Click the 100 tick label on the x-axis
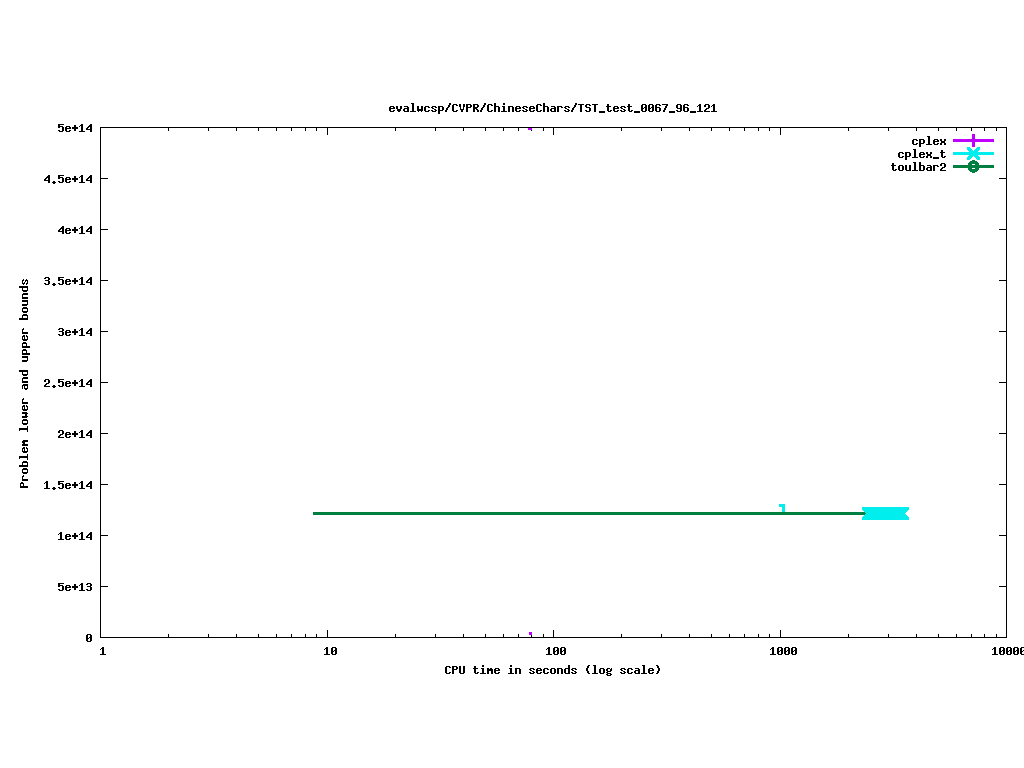This screenshot has width=1024, height=768. point(554,652)
